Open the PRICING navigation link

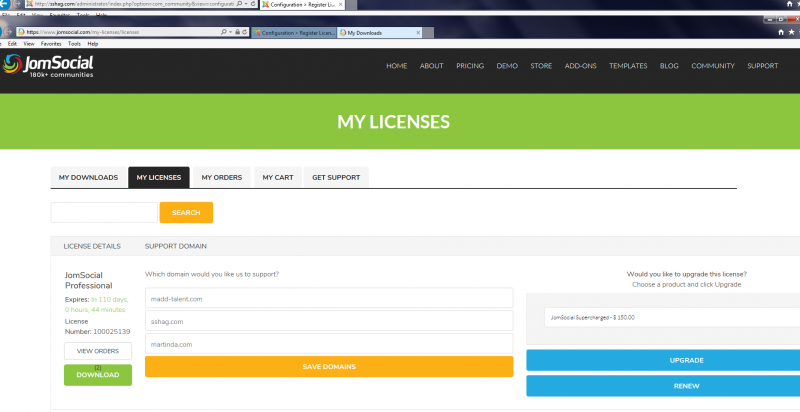[x=470, y=66]
